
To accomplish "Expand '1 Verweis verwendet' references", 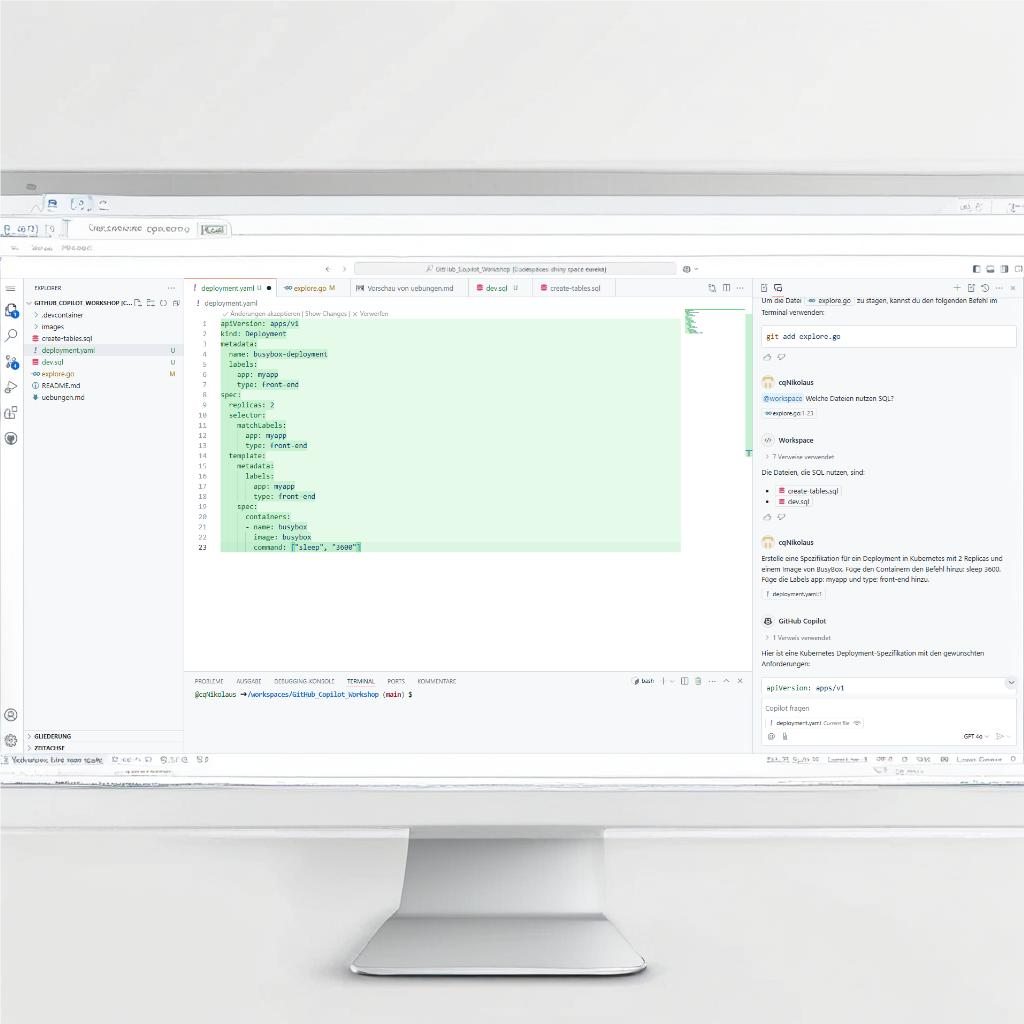I will click(x=797, y=637).
